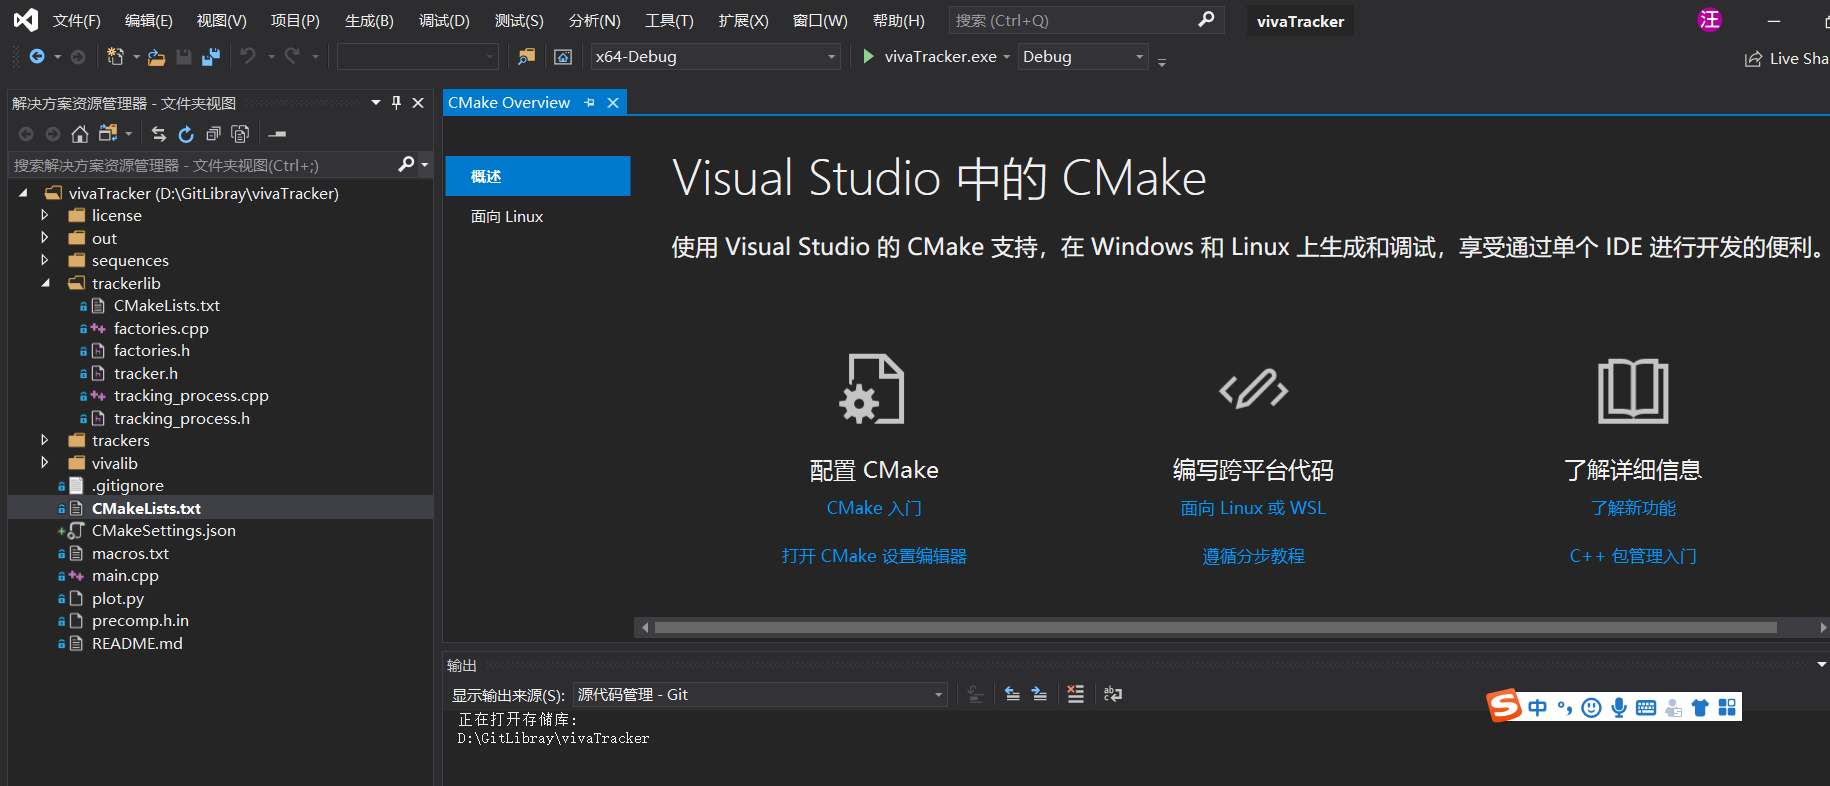1830x786 pixels.
Task: Select tracking_process.cpp in the tree
Action: (x=191, y=396)
